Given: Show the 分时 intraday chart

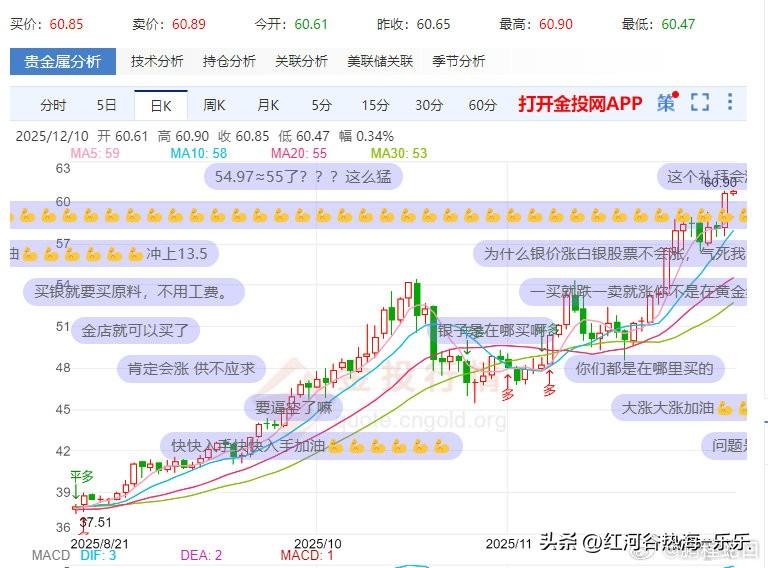Looking at the screenshot, I should 53,105.
